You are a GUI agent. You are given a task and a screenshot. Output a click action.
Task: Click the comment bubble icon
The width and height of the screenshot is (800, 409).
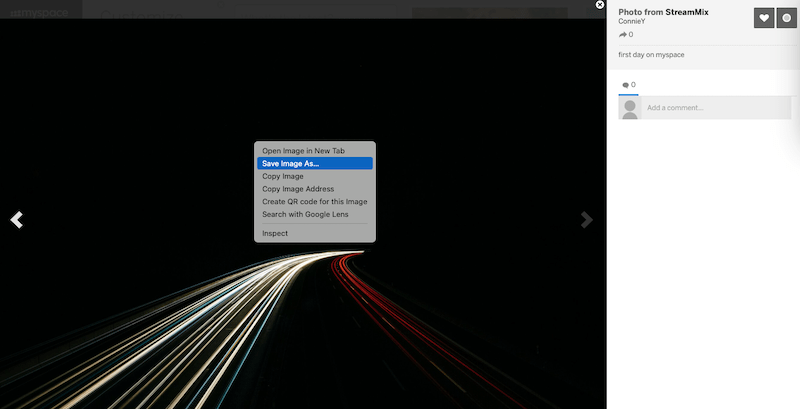point(626,85)
